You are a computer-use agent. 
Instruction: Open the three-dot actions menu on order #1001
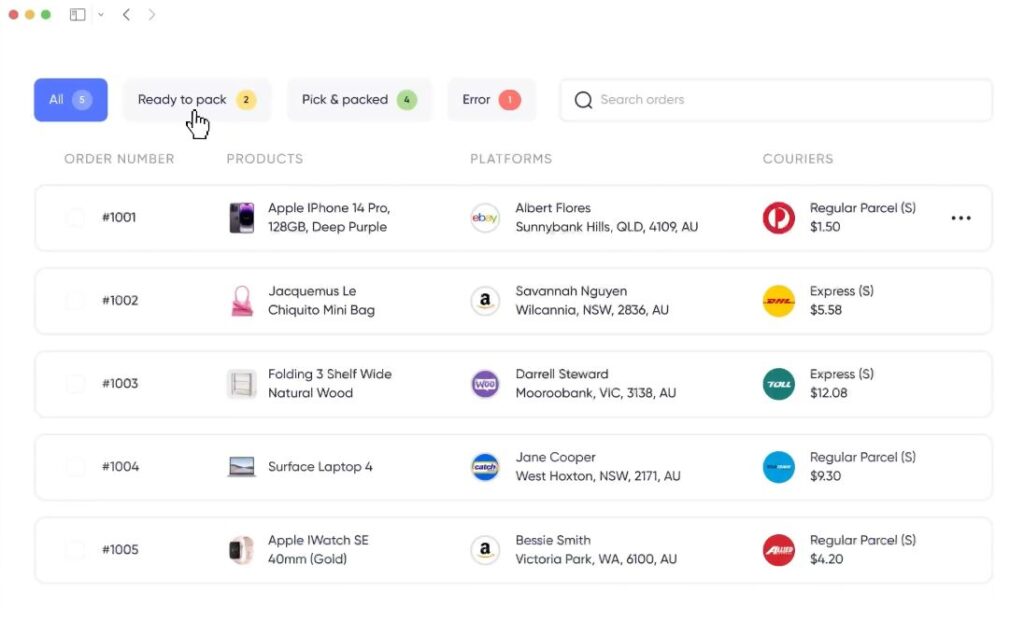pyautogui.click(x=961, y=218)
